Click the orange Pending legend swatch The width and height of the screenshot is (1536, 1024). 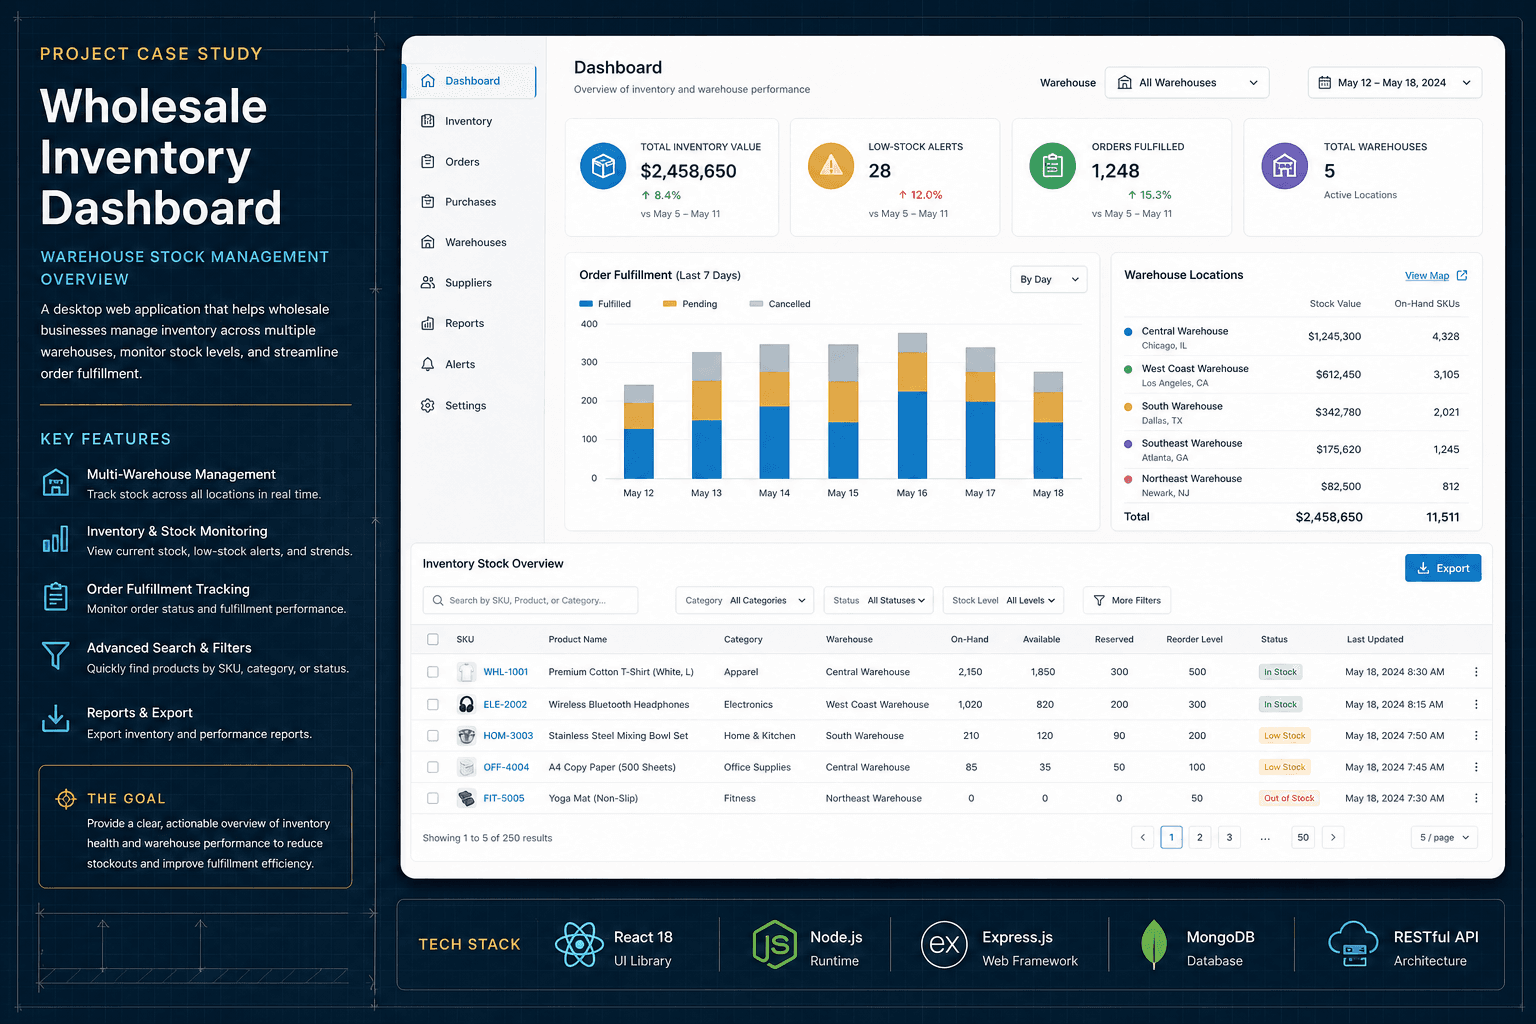(x=670, y=304)
